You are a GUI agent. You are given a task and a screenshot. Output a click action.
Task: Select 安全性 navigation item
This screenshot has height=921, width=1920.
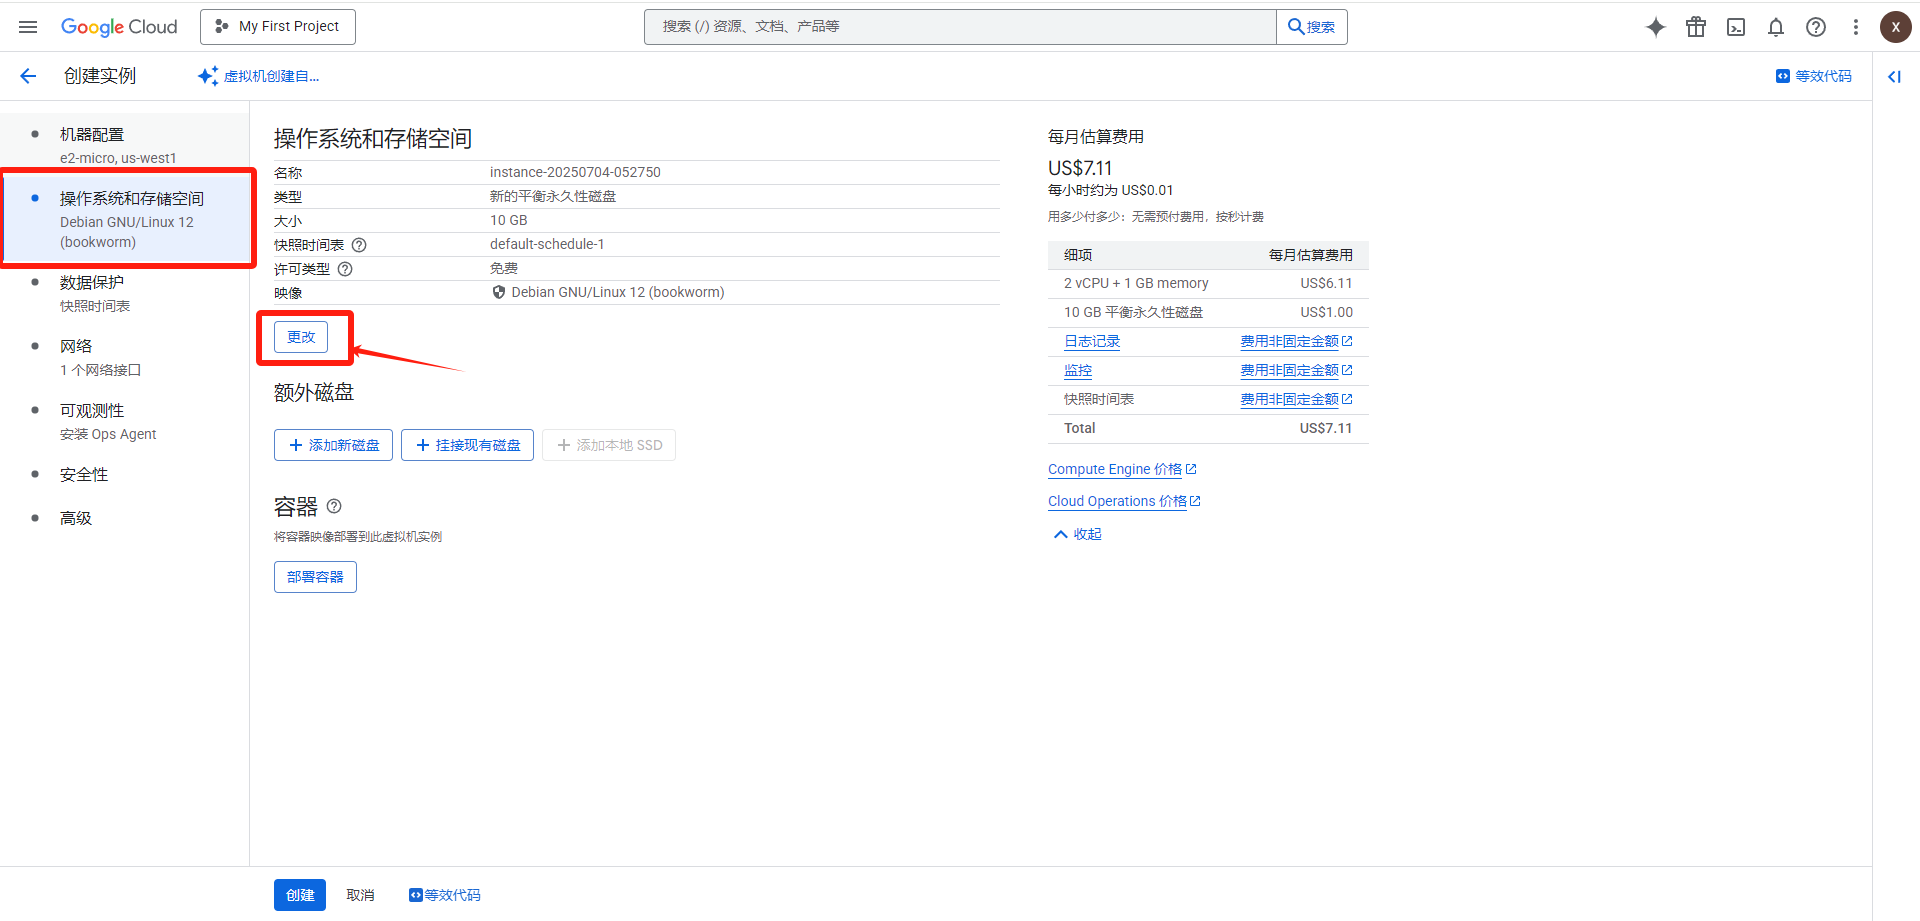[125, 475]
